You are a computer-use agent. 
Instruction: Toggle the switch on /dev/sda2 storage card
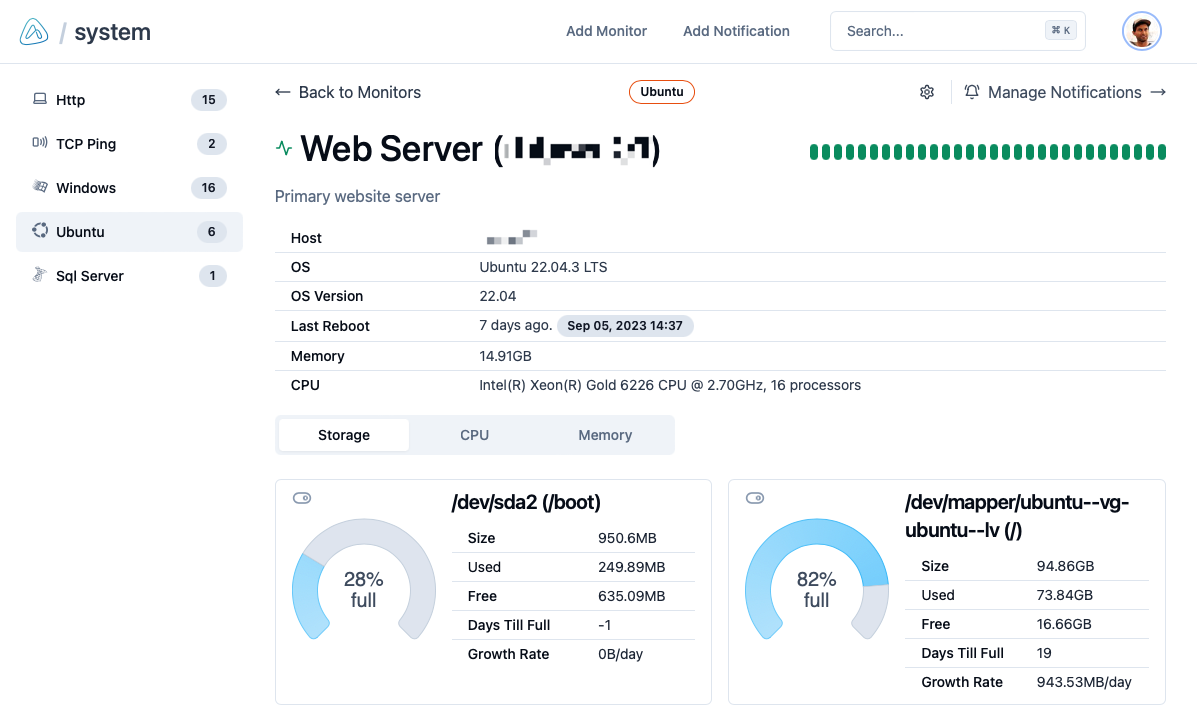[x=302, y=498]
